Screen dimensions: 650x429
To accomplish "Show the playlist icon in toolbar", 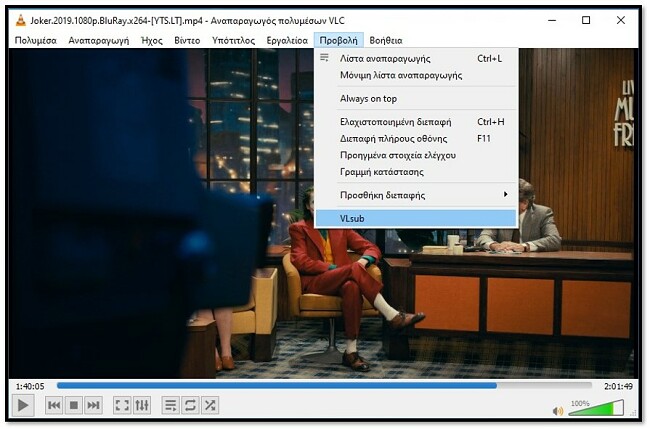I will 170,405.
